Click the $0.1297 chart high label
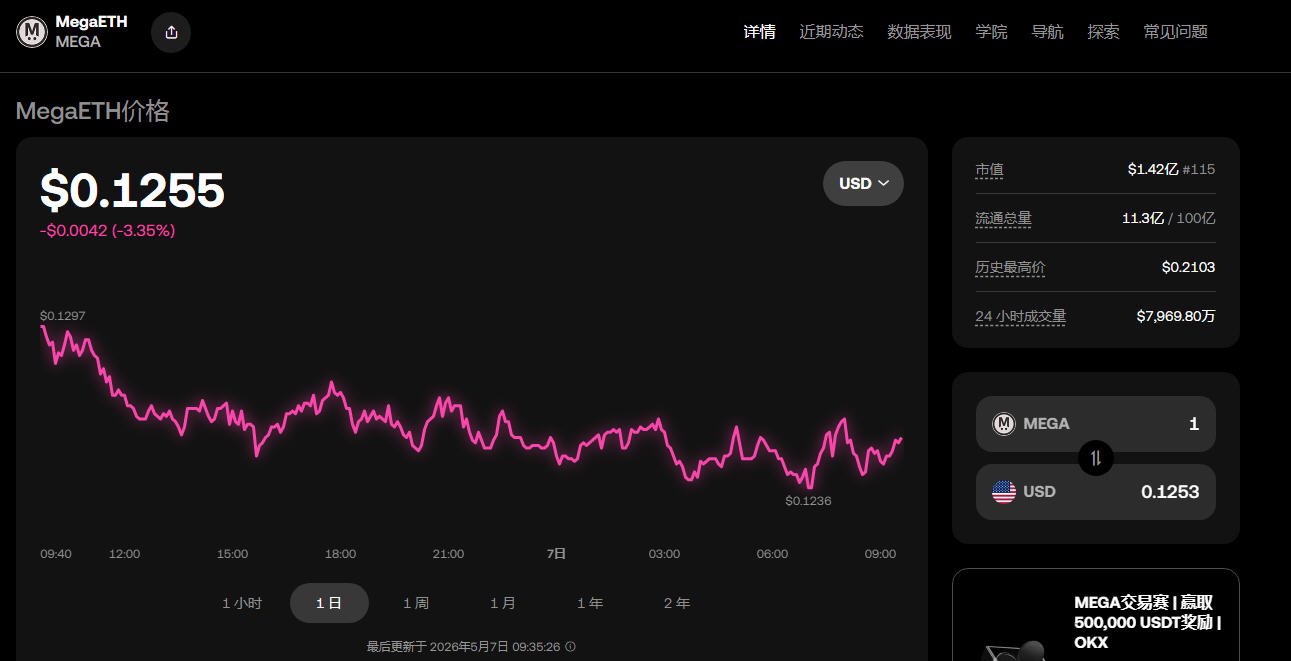The width and height of the screenshot is (1291, 661). [62, 316]
